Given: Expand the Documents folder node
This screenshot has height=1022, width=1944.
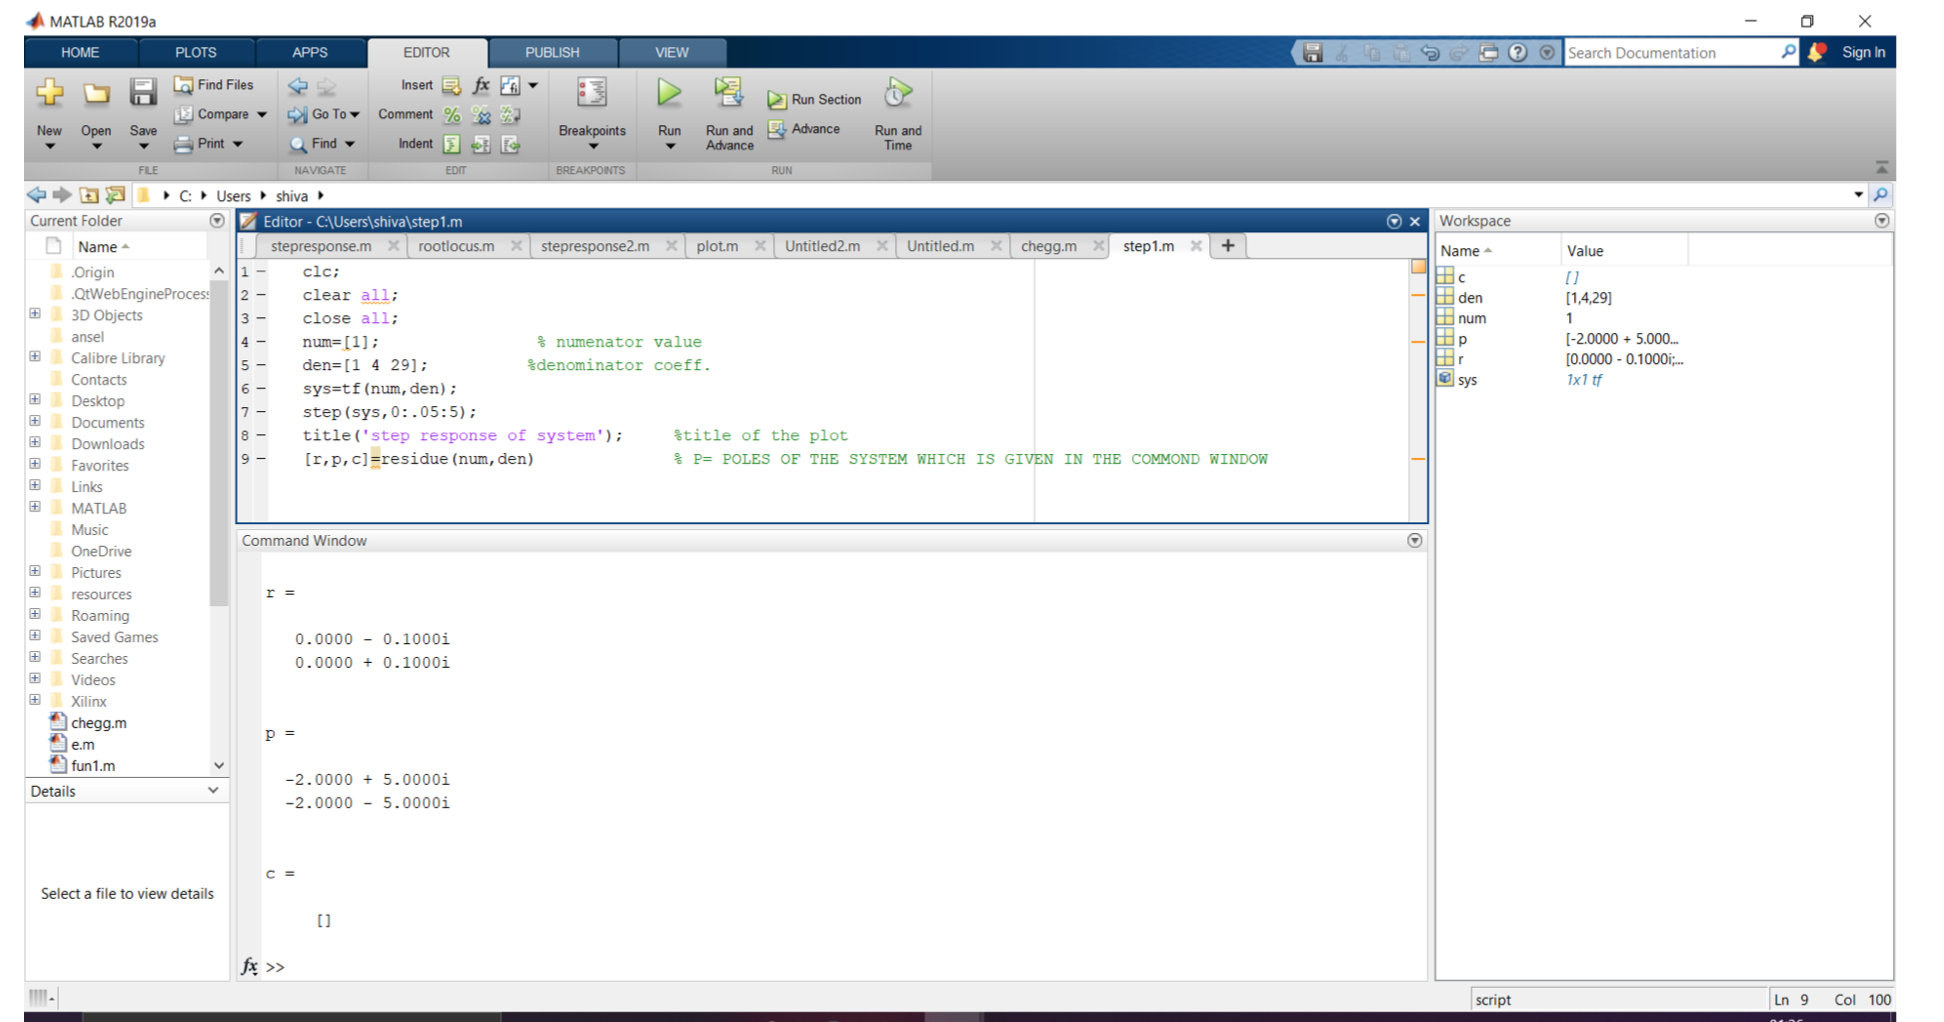Looking at the screenshot, I should 35,422.
